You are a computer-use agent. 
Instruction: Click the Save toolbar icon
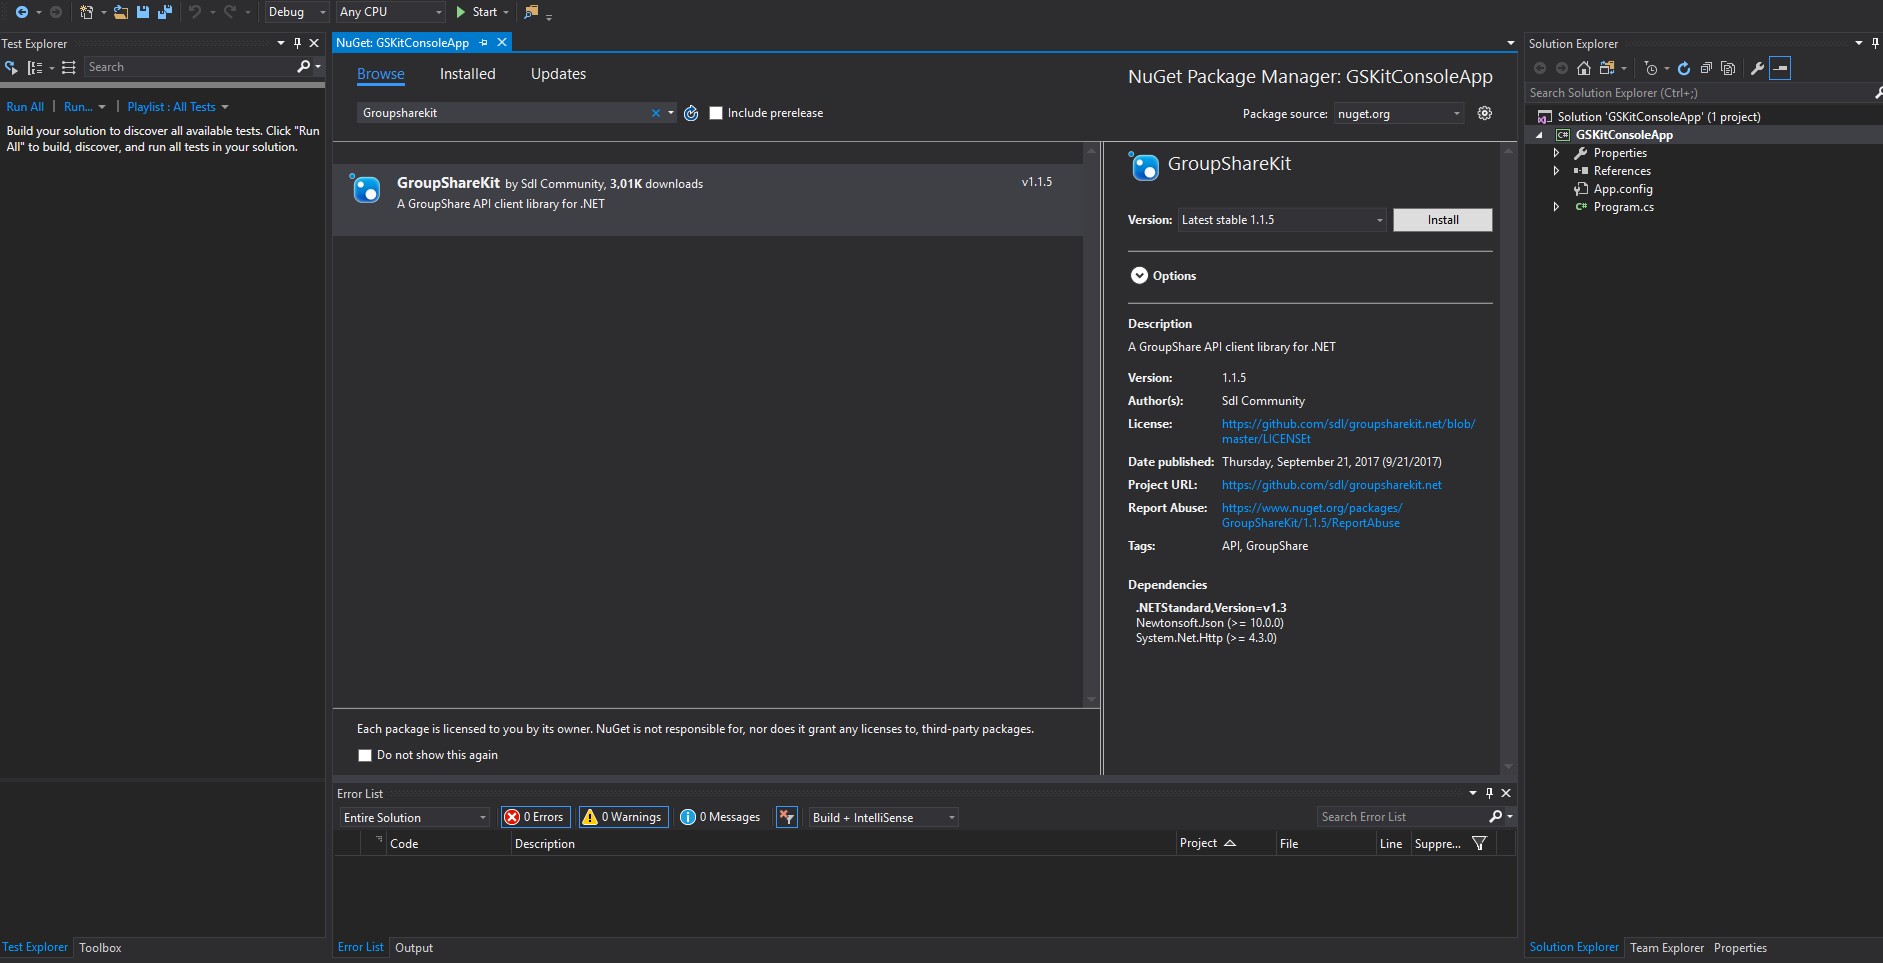pos(142,12)
